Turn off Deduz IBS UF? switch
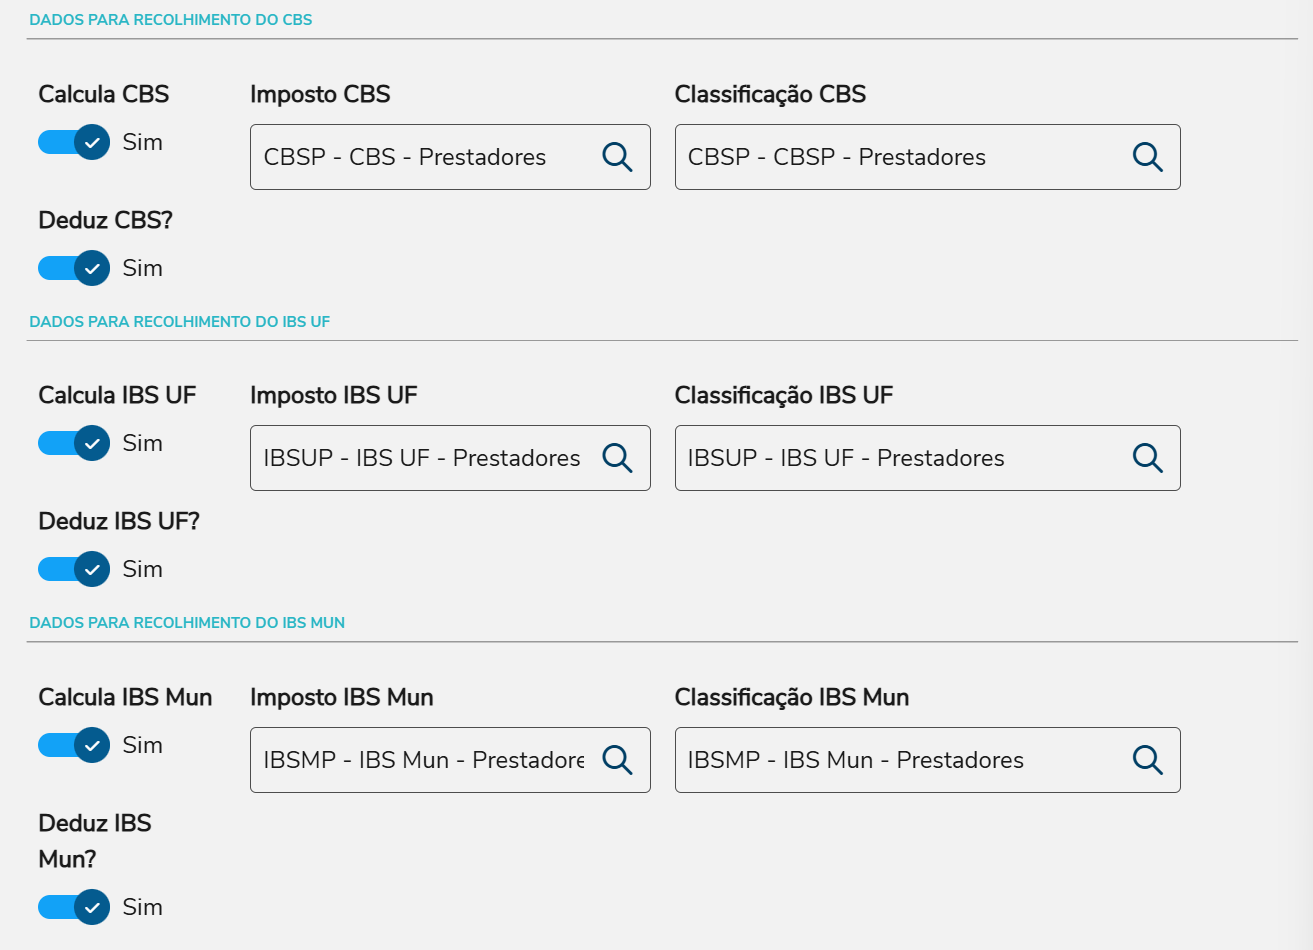The height and width of the screenshot is (950, 1313). (74, 569)
